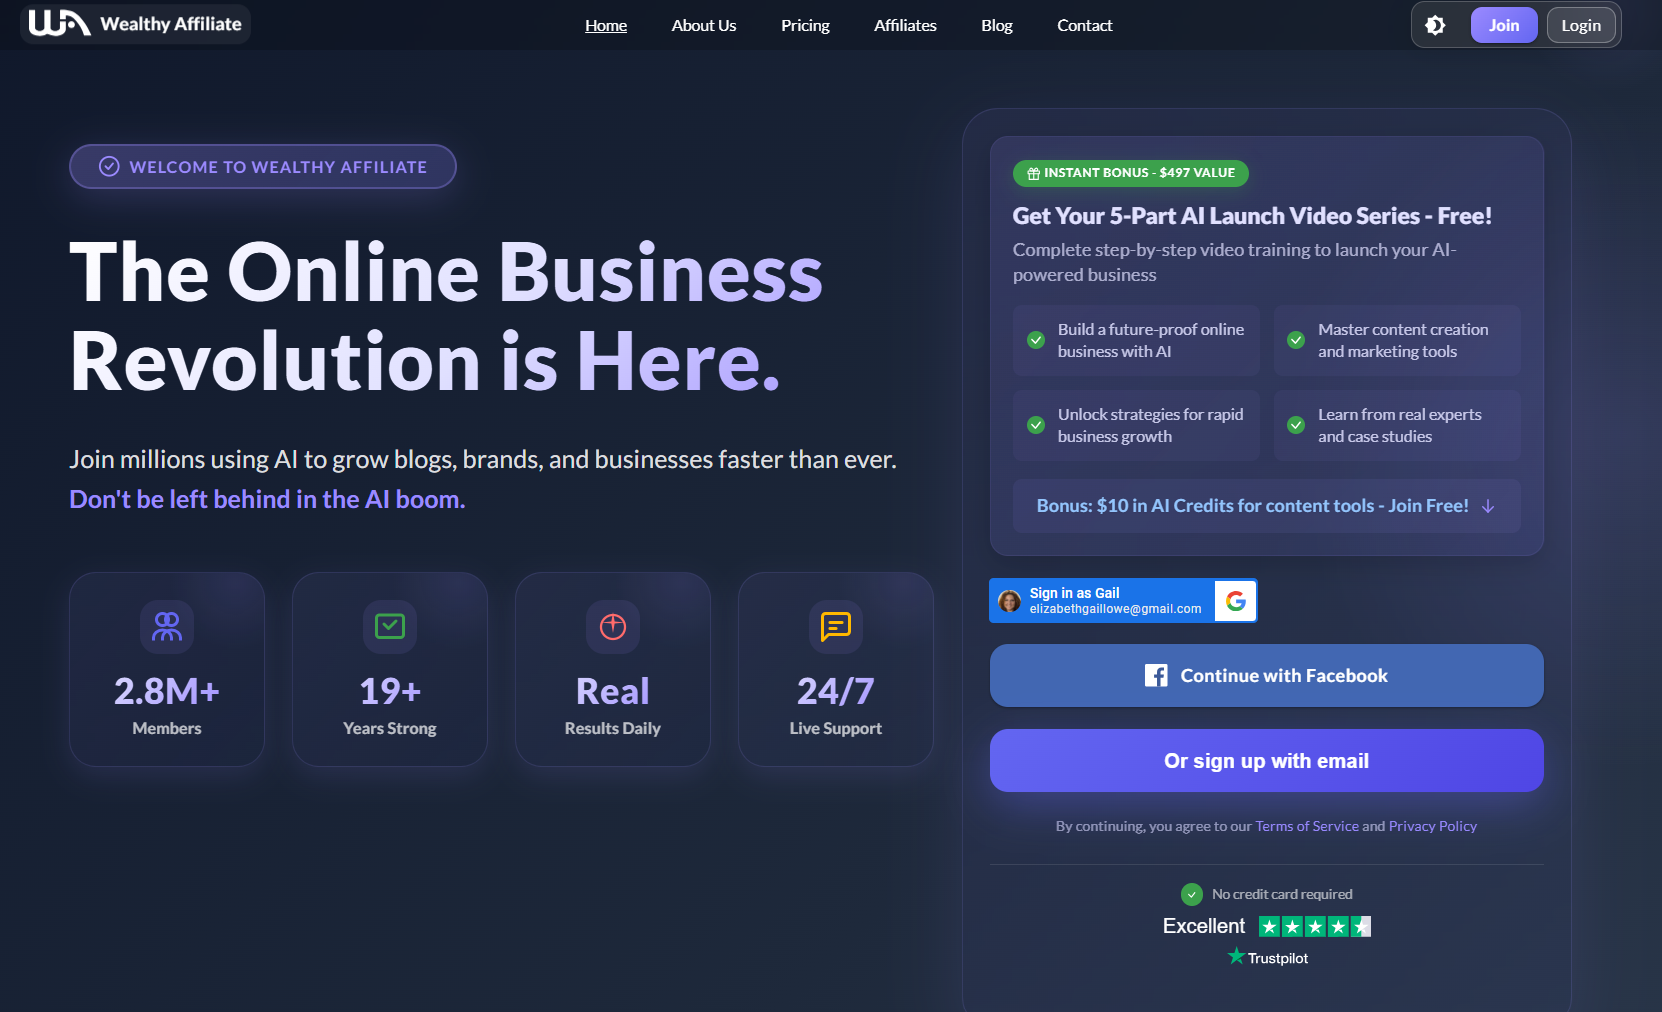Click the No credit card required checkmark
Viewport: 1662px width, 1012px height.
tap(1192, 894)
